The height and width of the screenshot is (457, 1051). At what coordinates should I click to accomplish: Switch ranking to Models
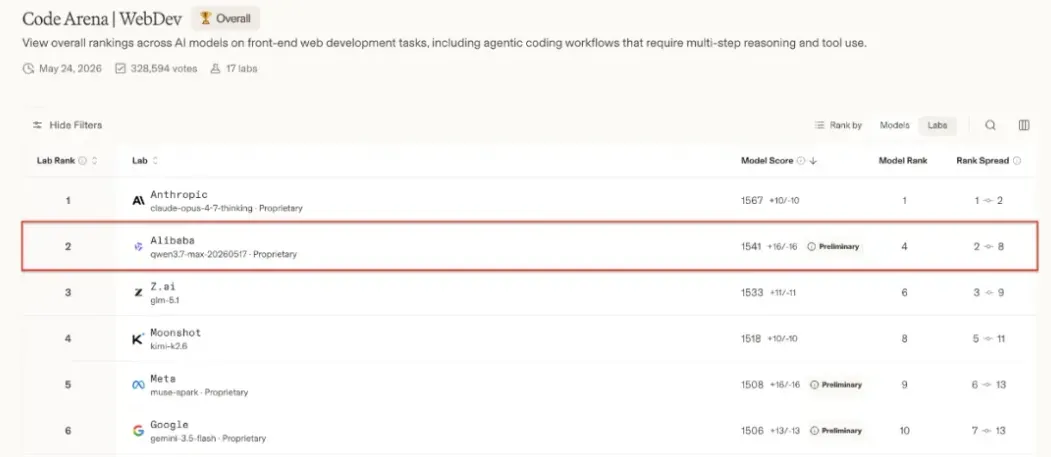pos(894,125)
